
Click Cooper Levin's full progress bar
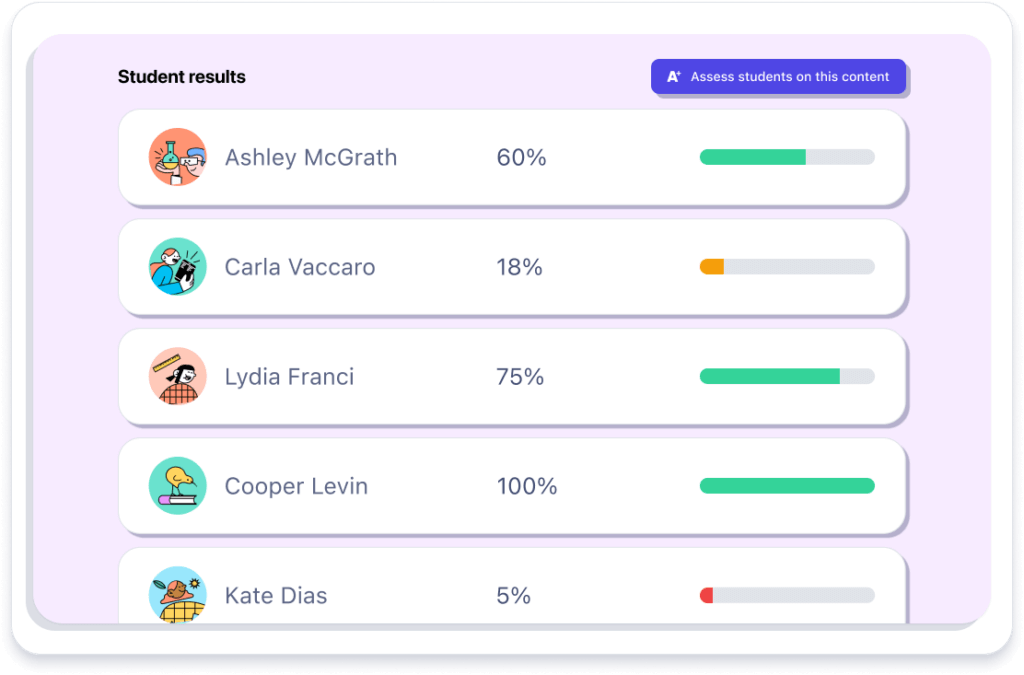point(787,486)
